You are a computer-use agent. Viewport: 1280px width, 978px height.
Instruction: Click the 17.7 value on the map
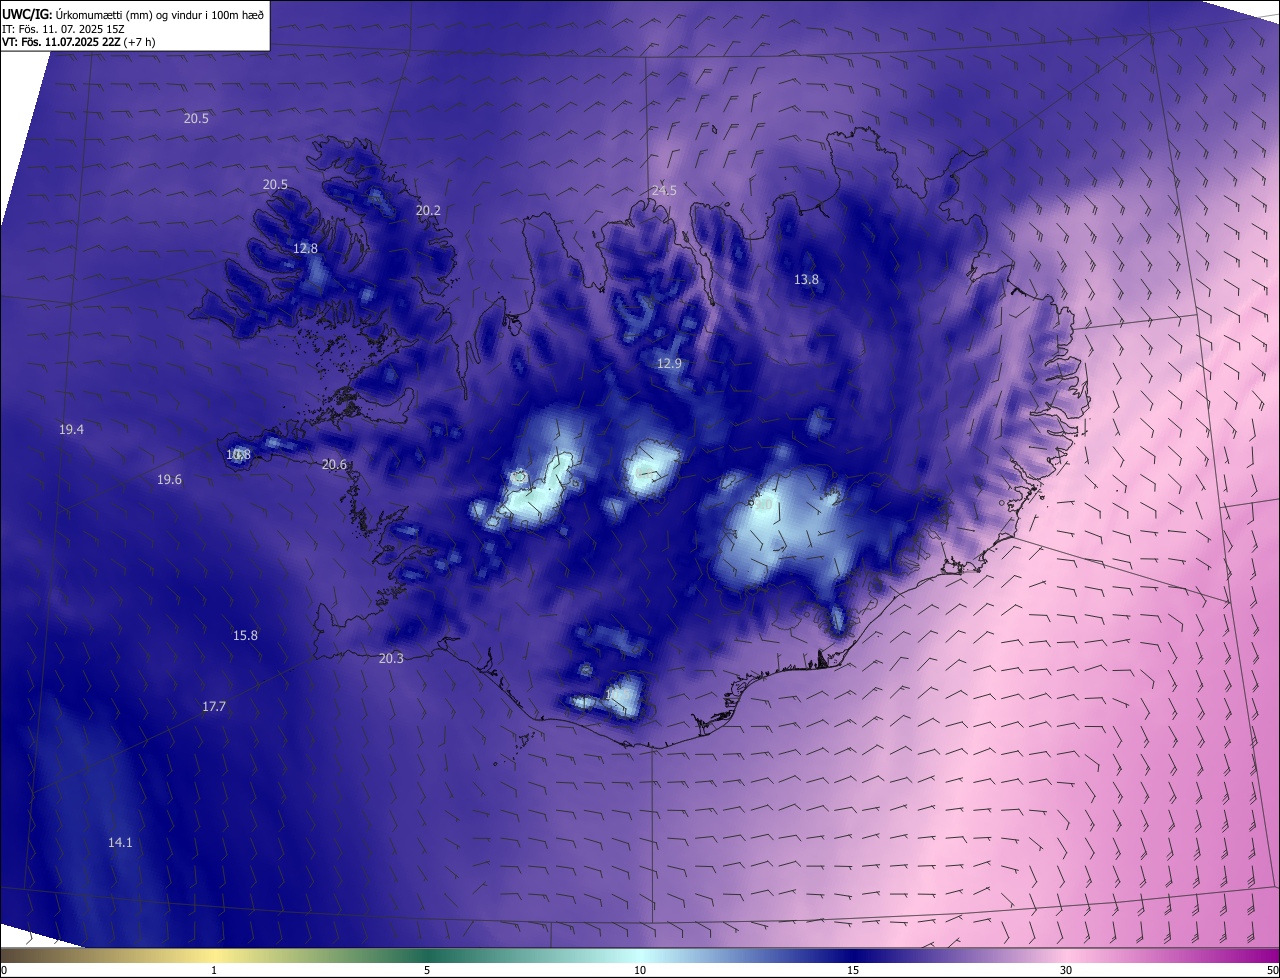pos(214,706)
